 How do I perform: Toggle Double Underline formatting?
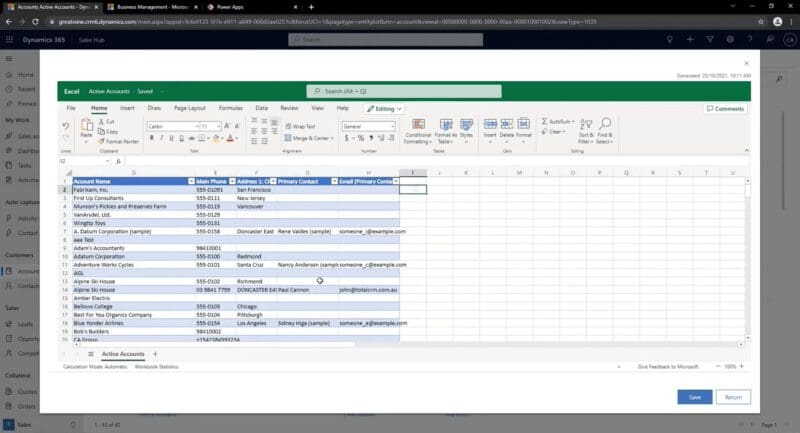click(x=182, y=138)
